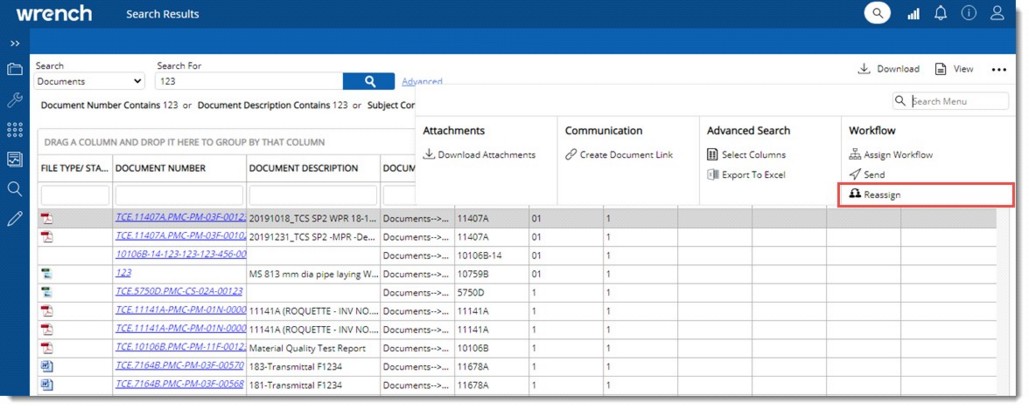Open the notifications bell icon

click(x=941, y=14)
